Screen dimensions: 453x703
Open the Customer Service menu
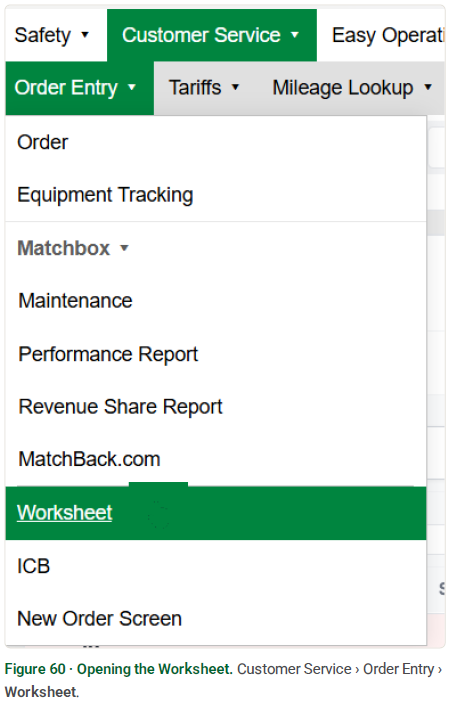(x=211, y=35)
